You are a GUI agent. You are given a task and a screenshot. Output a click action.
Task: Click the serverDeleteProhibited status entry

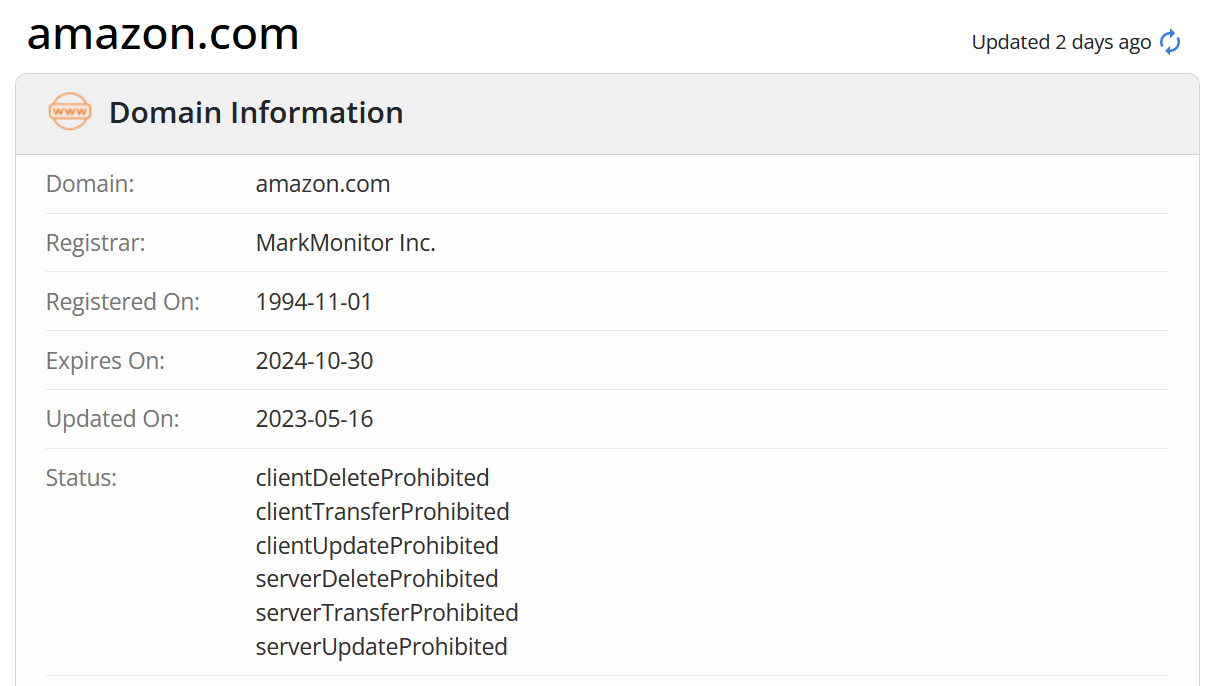pyautogui.click(x=377, y=579)
